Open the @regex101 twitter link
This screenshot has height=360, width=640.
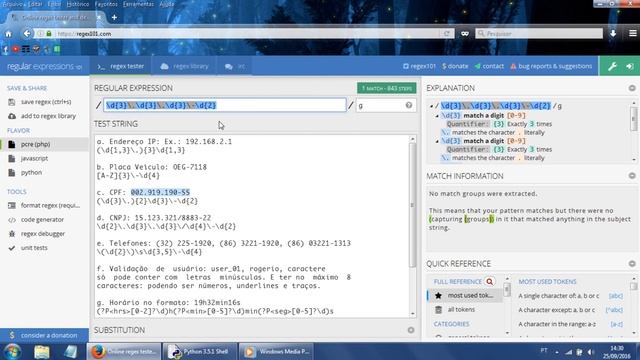(419, 66)
